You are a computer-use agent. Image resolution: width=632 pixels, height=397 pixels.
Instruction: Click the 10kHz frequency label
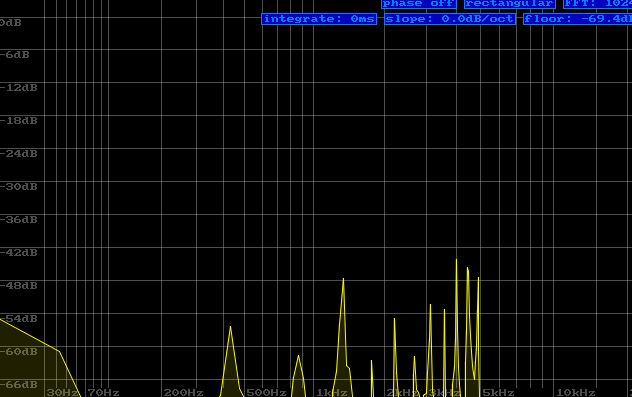pyautogui.click(x=576, y=393)
